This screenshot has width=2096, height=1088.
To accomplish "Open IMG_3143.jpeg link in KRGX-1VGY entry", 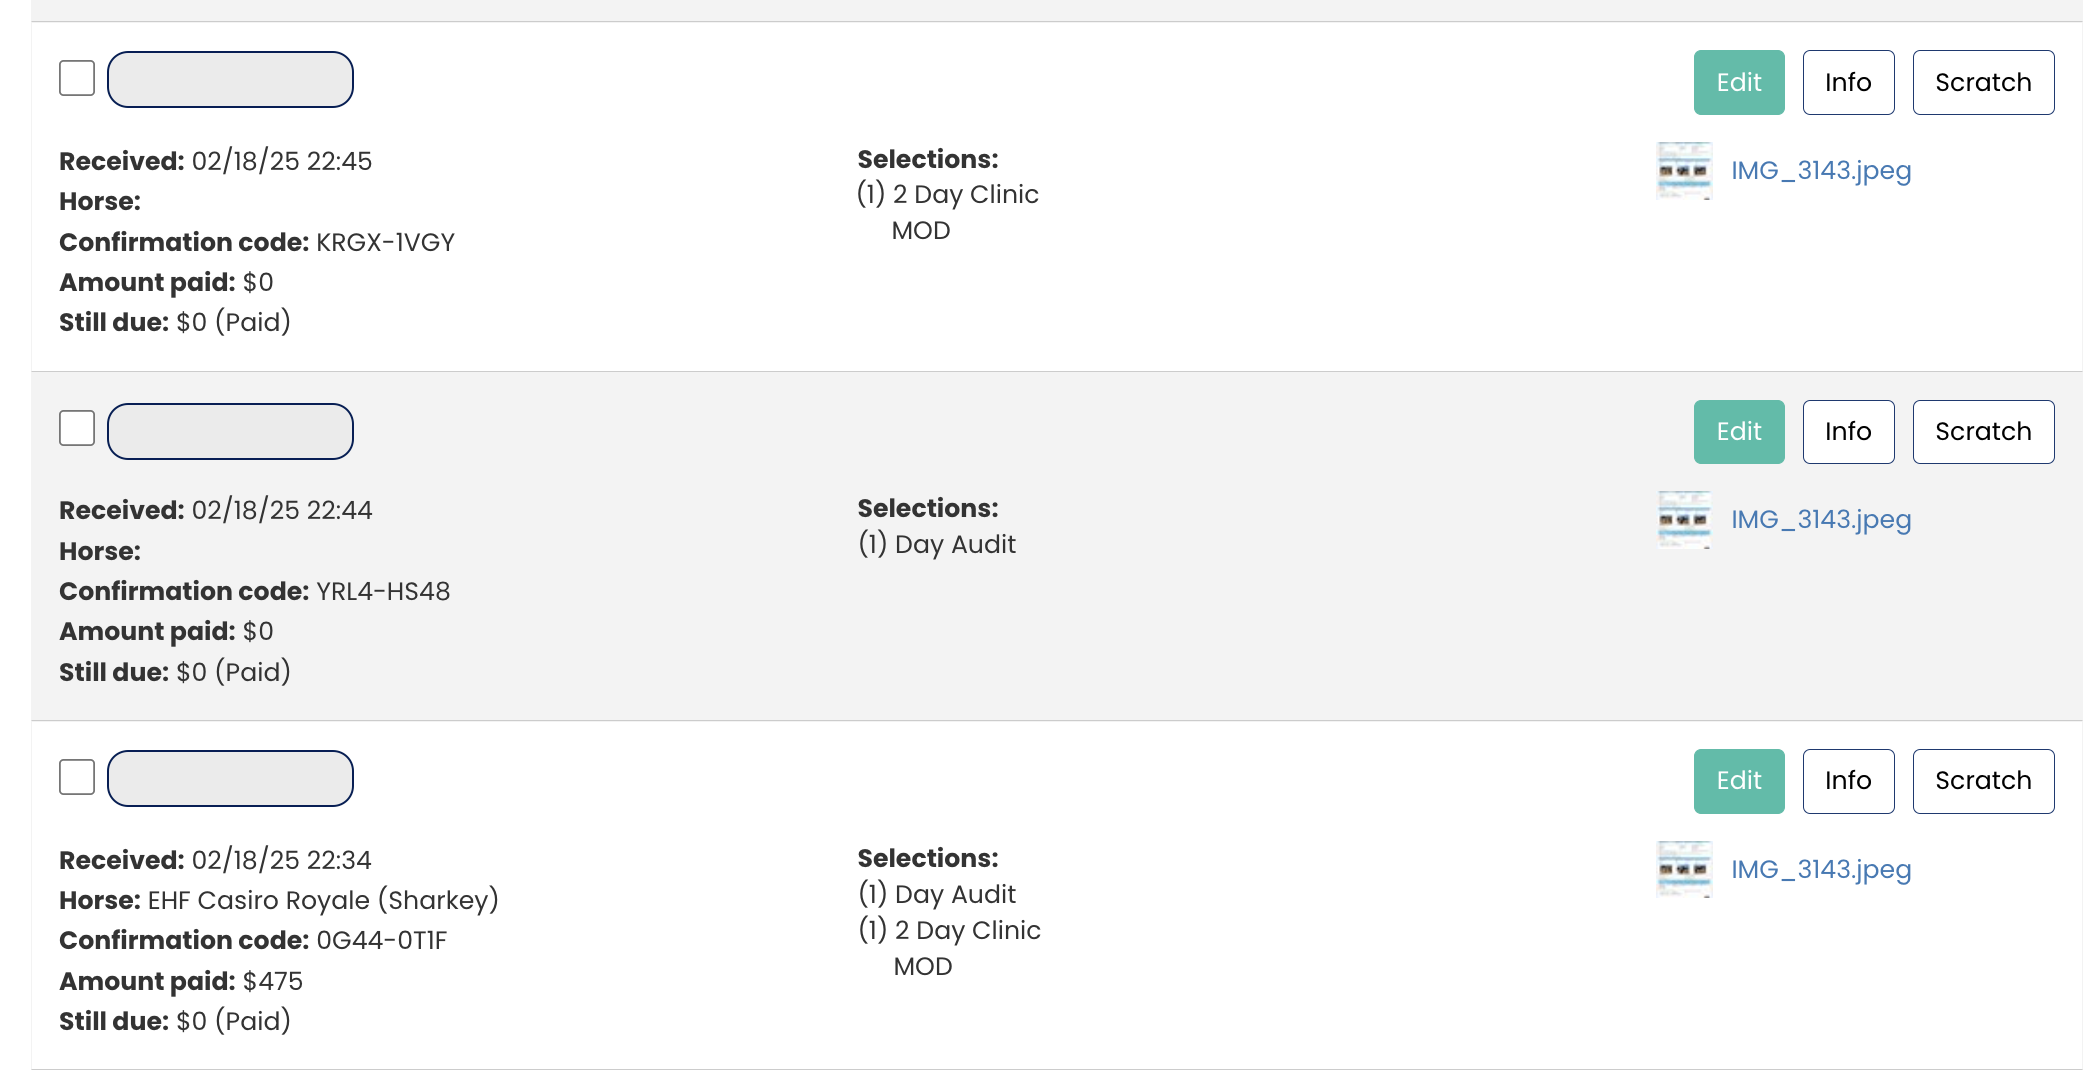I will tap(1820, 171).
